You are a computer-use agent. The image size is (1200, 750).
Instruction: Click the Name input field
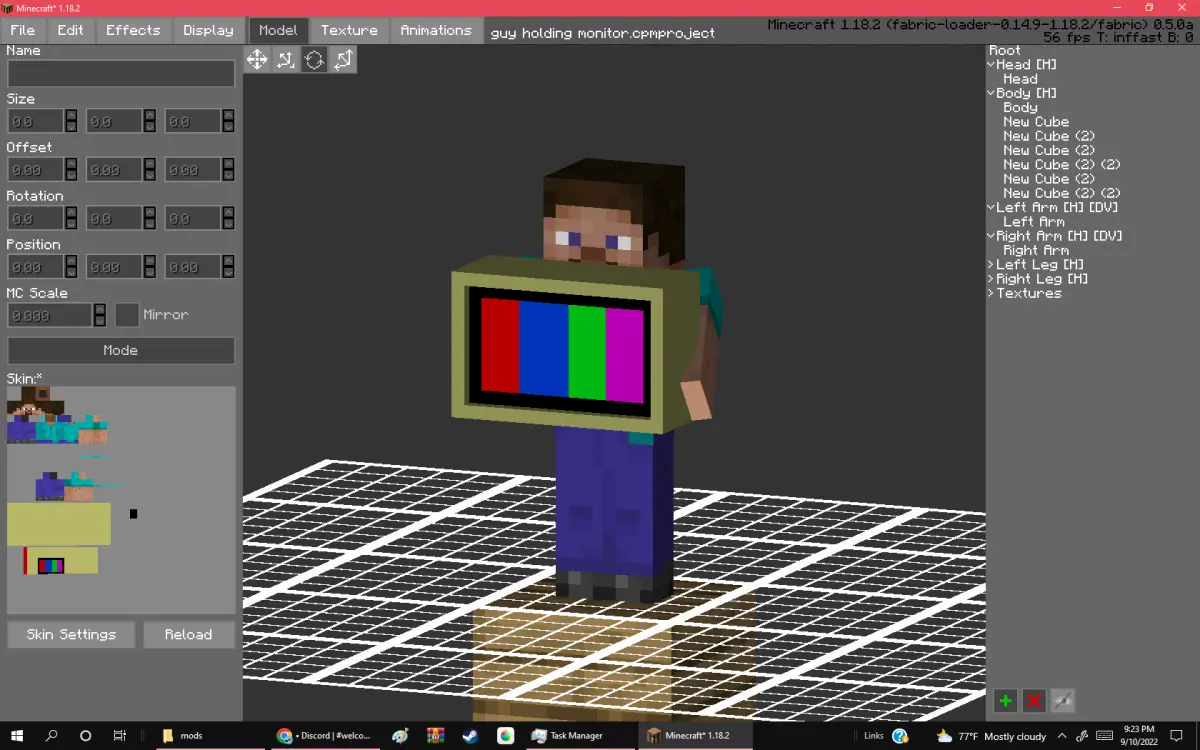click(x=121, y=73)
